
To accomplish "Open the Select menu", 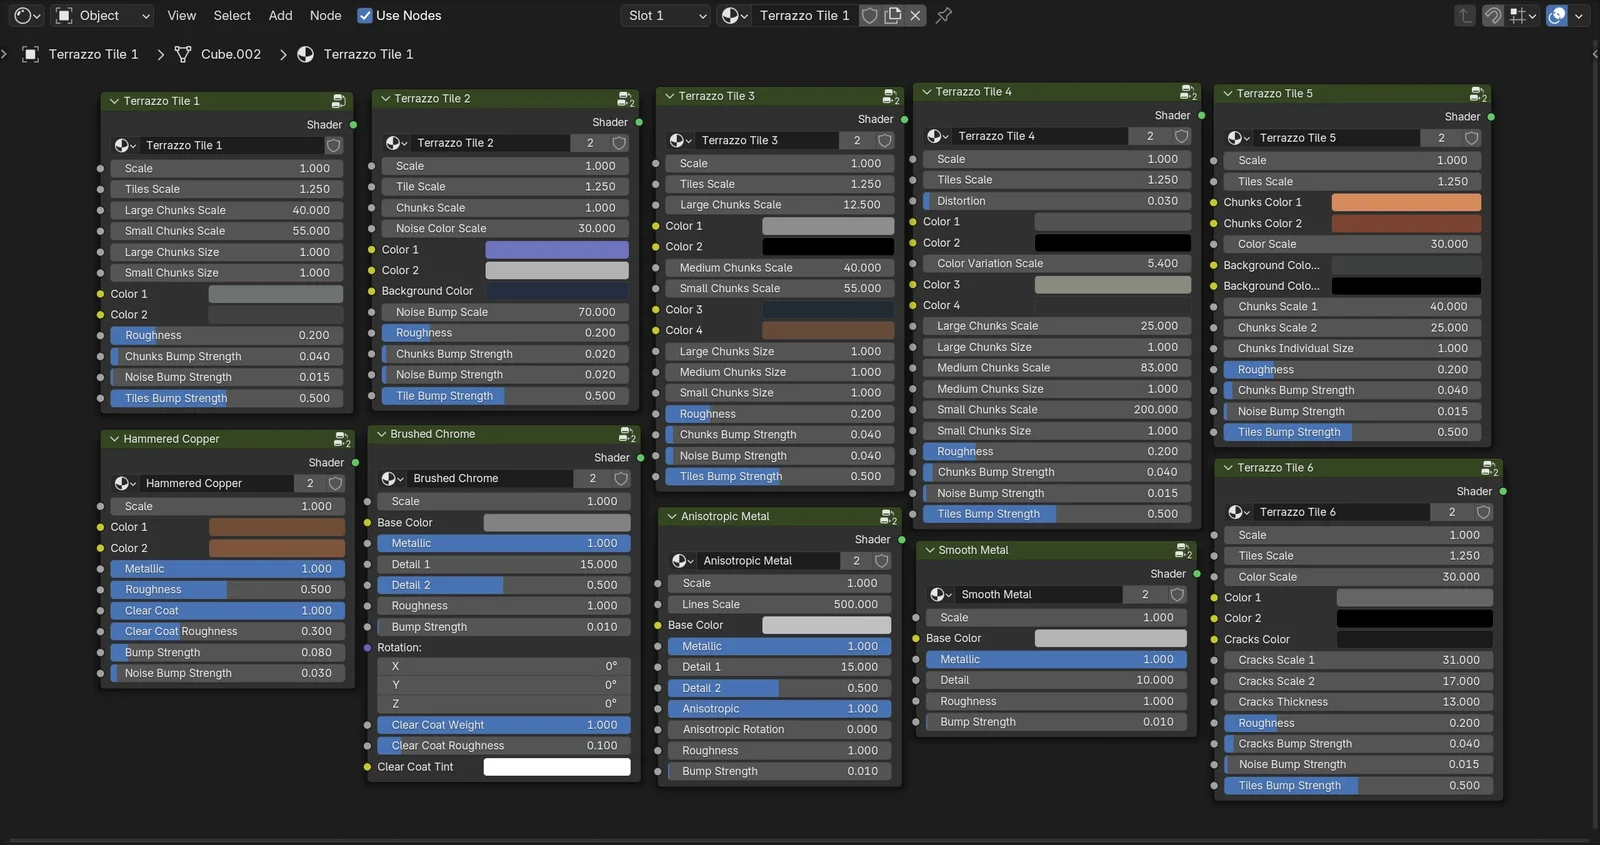I will 232,15.
